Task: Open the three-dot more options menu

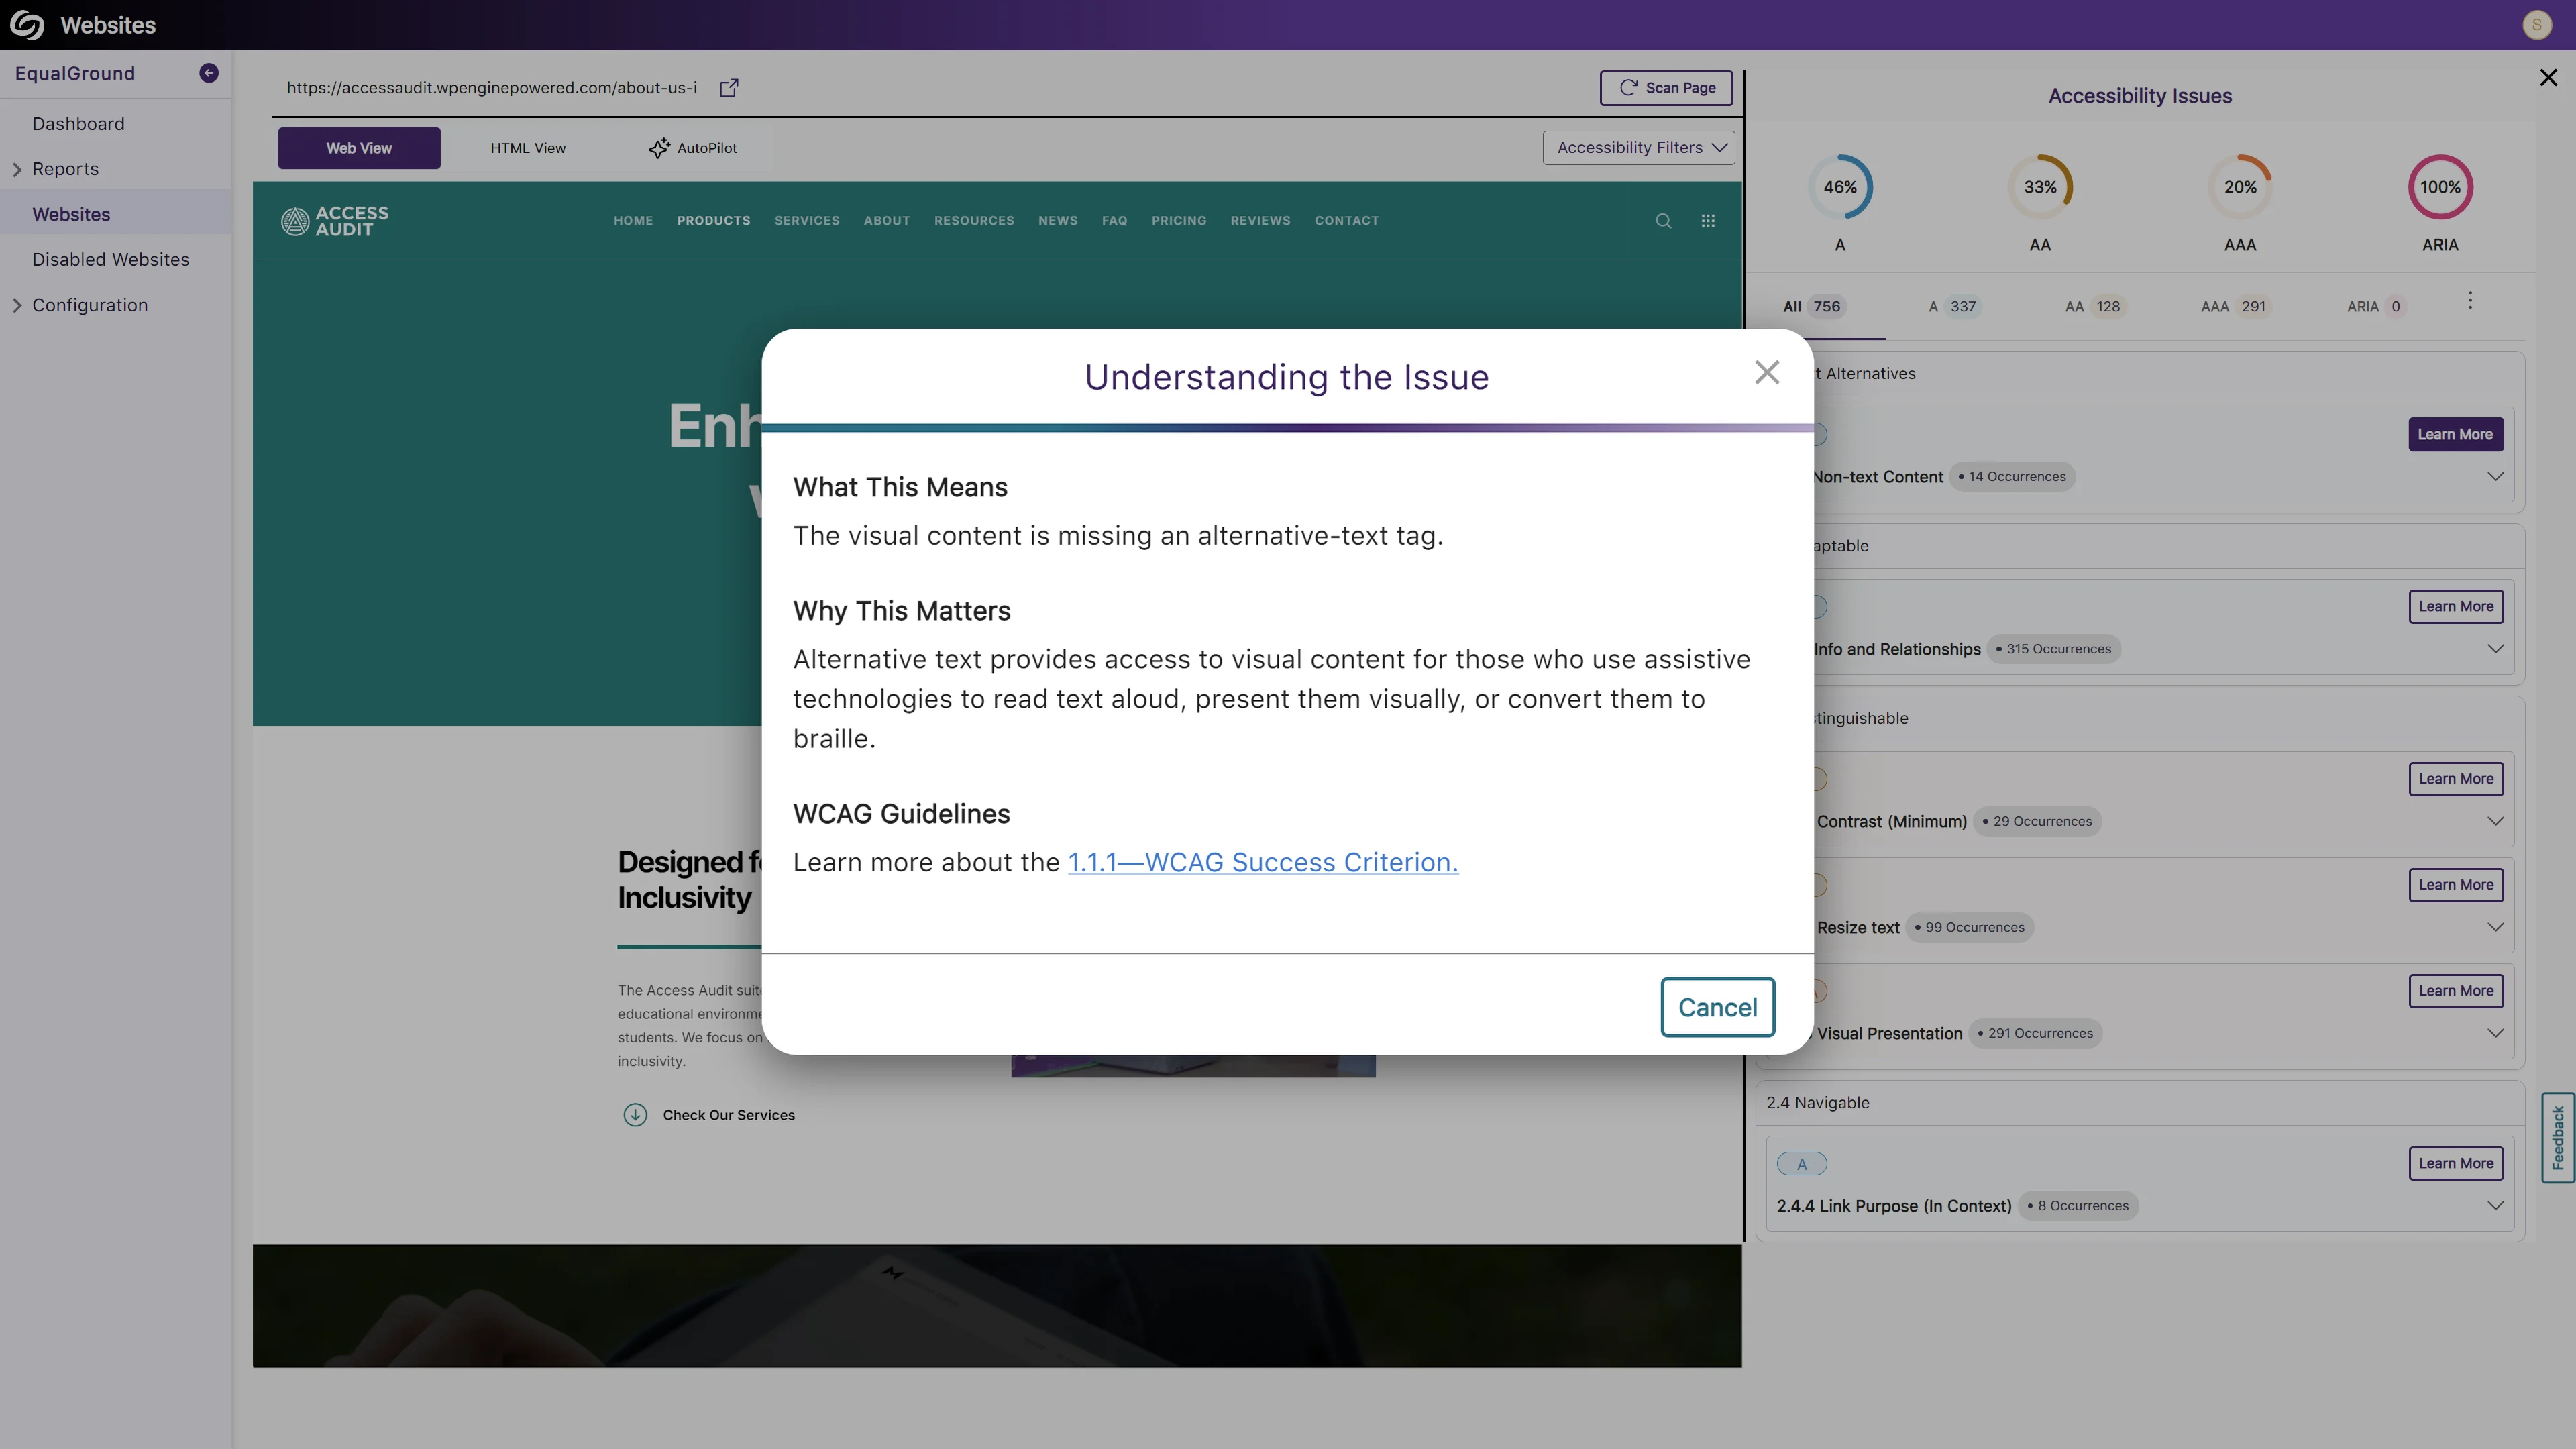Action: pos(2470,301)
